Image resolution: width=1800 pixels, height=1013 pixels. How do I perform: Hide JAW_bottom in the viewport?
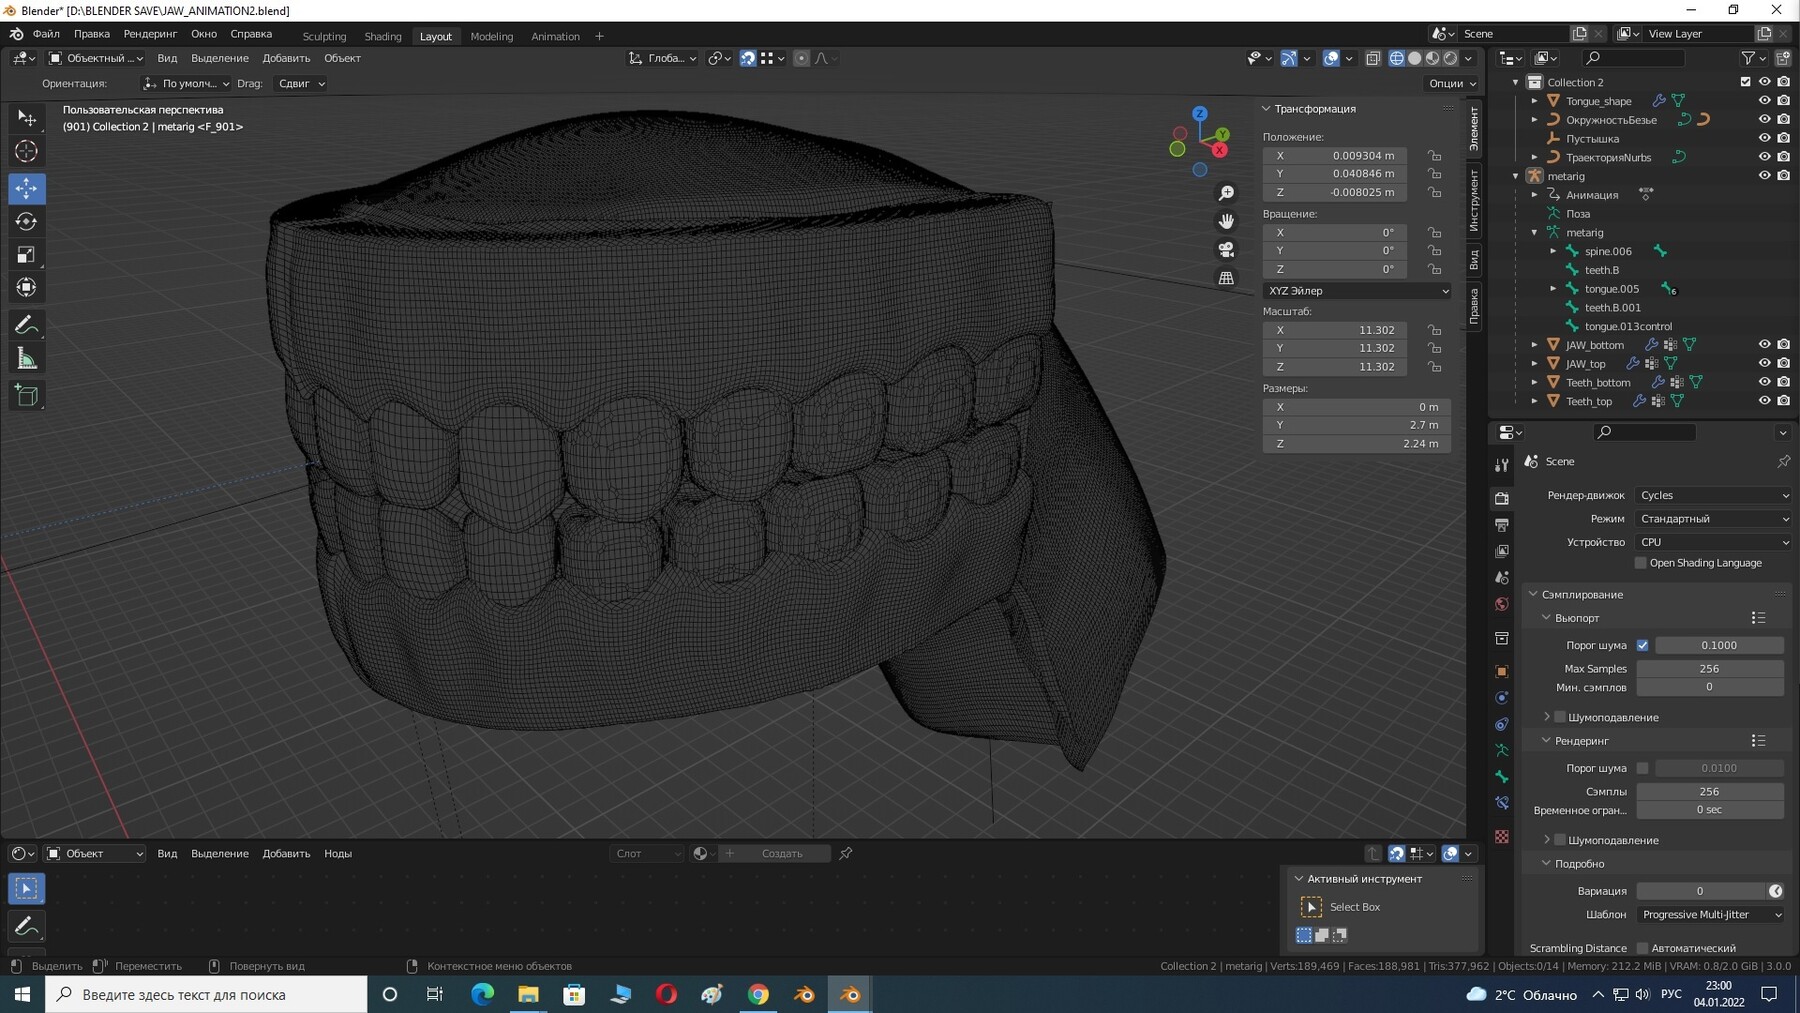pos(1765,344)
